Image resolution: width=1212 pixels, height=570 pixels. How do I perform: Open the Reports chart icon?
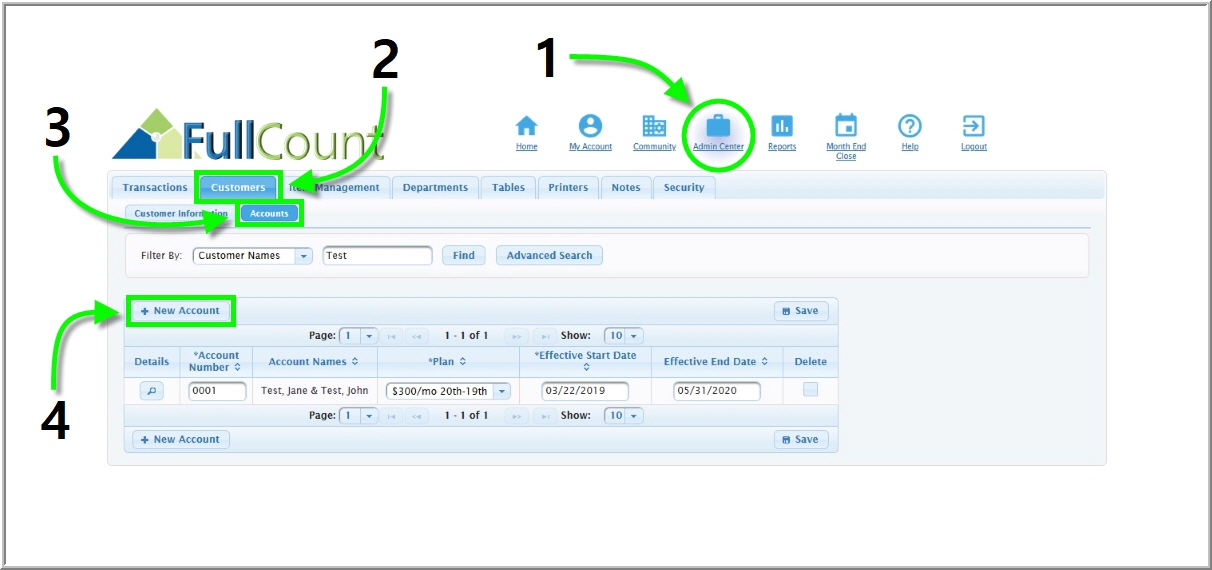pos(782,126)
